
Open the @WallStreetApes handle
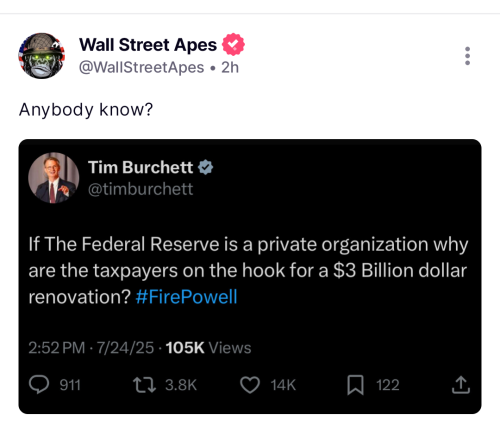141,68
